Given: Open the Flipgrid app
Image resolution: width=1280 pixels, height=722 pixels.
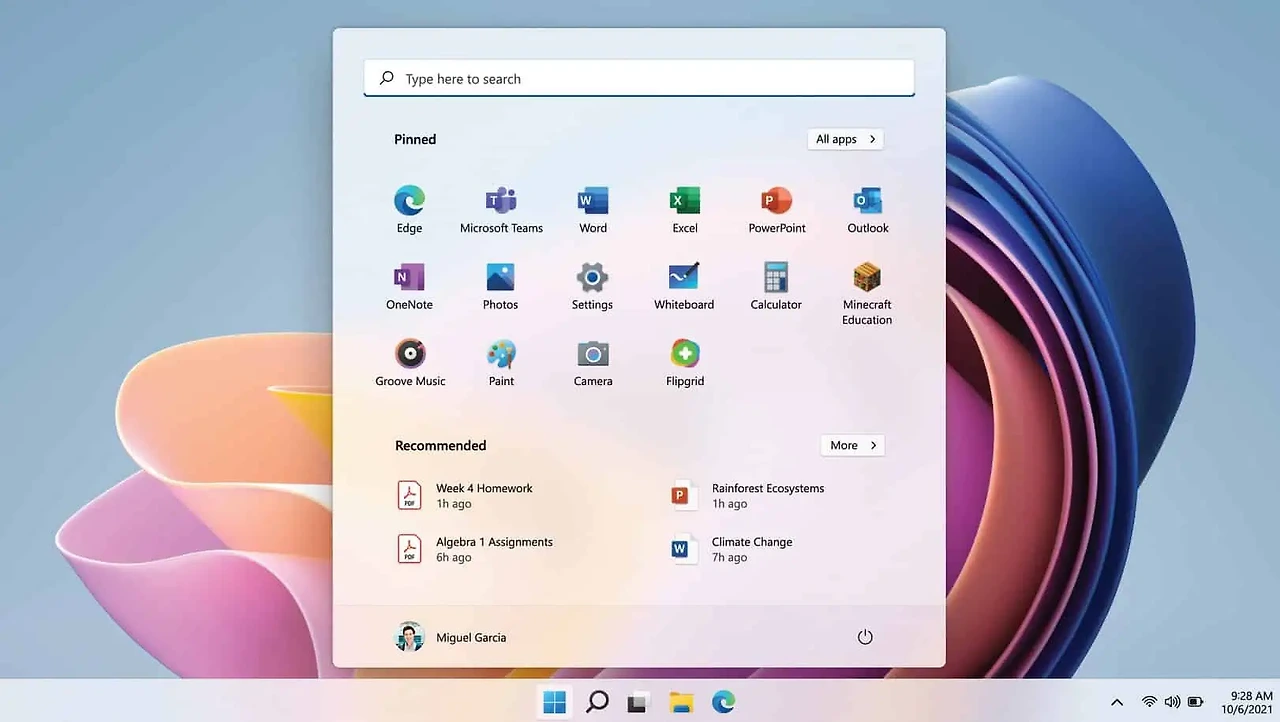Looking at the screenshot, I should click(685, 363).
